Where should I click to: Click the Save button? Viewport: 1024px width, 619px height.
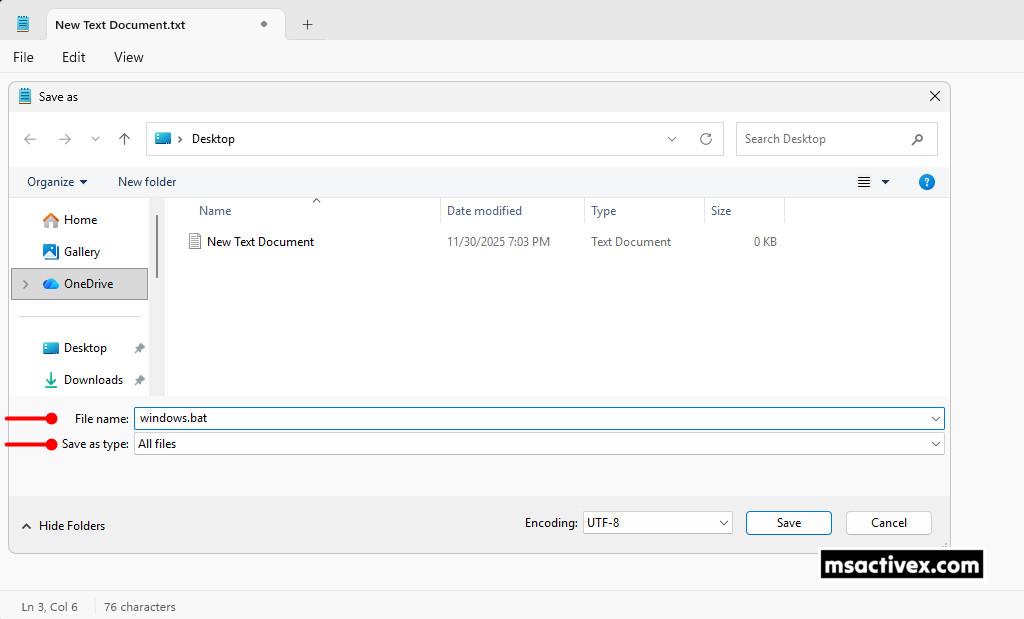(x=788, y=523)
